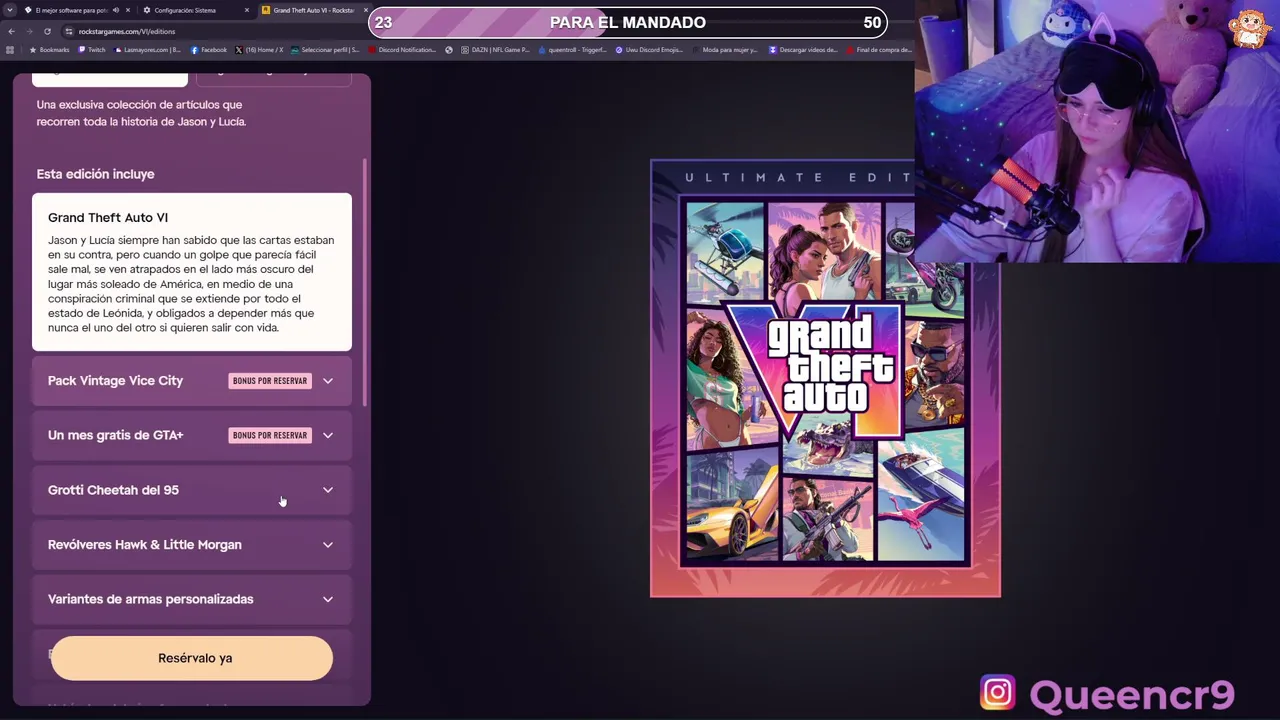Open the Bookmarks star folder
Viewport: 1280px width, 720px height.
tap(50, 50)
